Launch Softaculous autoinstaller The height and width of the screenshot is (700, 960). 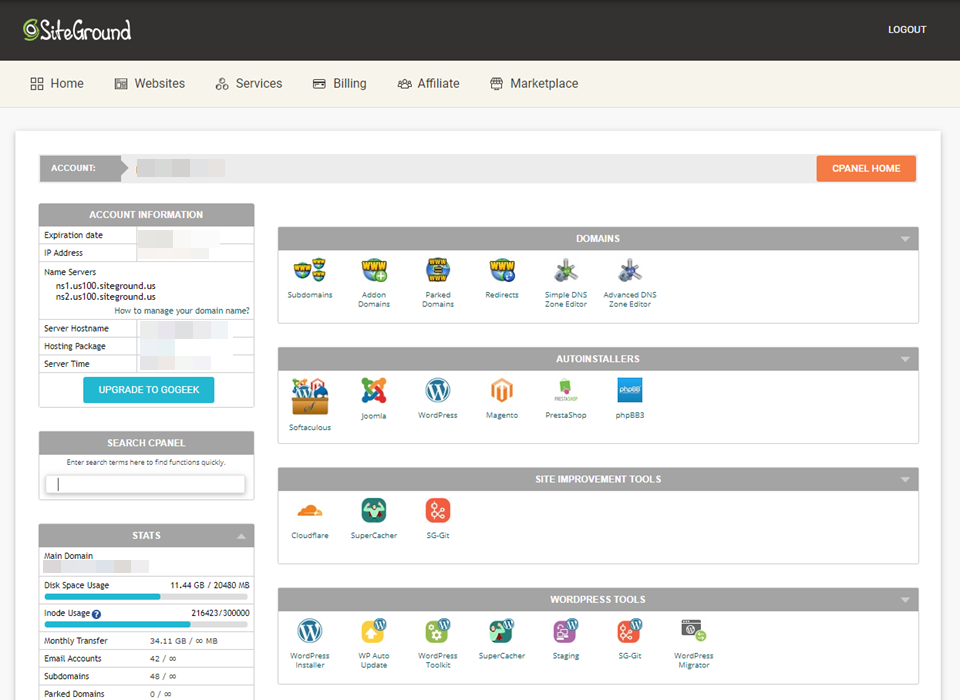(x=310, y=392)
